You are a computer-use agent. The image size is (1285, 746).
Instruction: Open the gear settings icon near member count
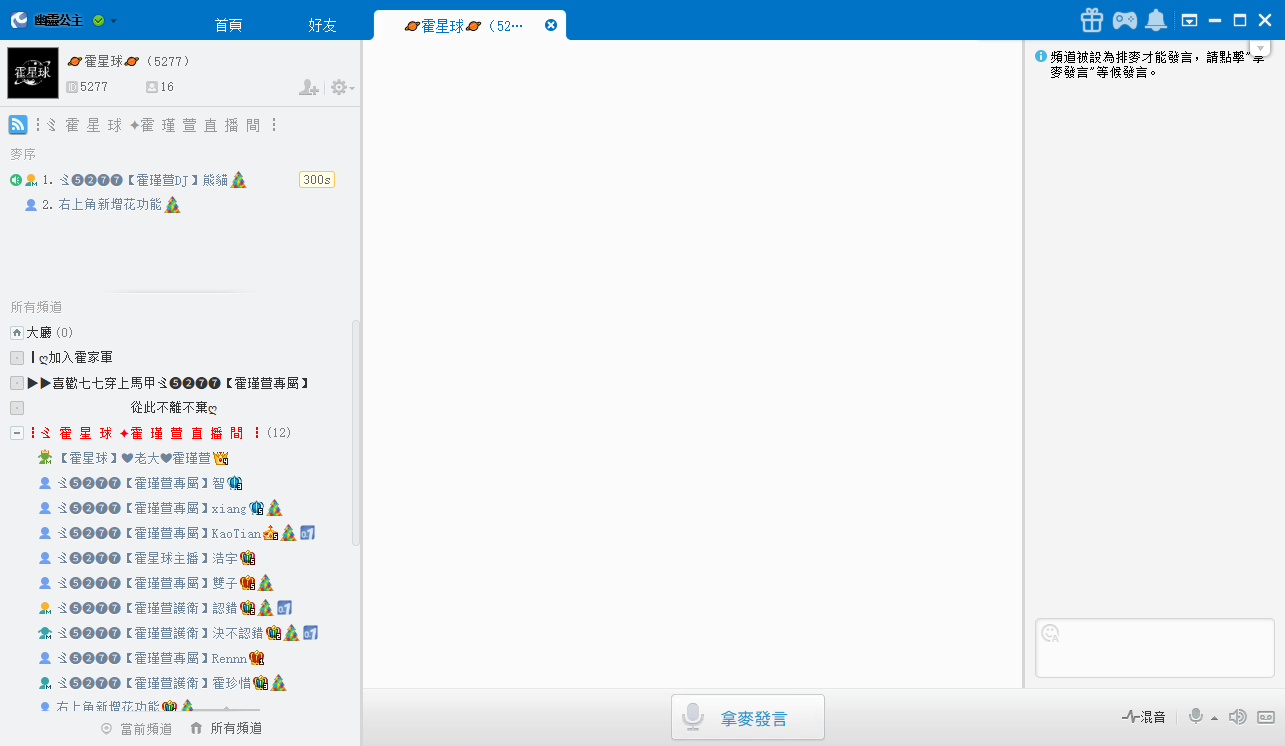point(338,87)
